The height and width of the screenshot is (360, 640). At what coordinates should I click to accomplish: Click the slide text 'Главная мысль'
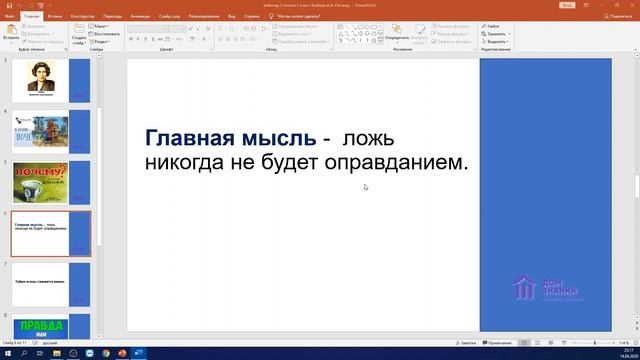(231, 138)
